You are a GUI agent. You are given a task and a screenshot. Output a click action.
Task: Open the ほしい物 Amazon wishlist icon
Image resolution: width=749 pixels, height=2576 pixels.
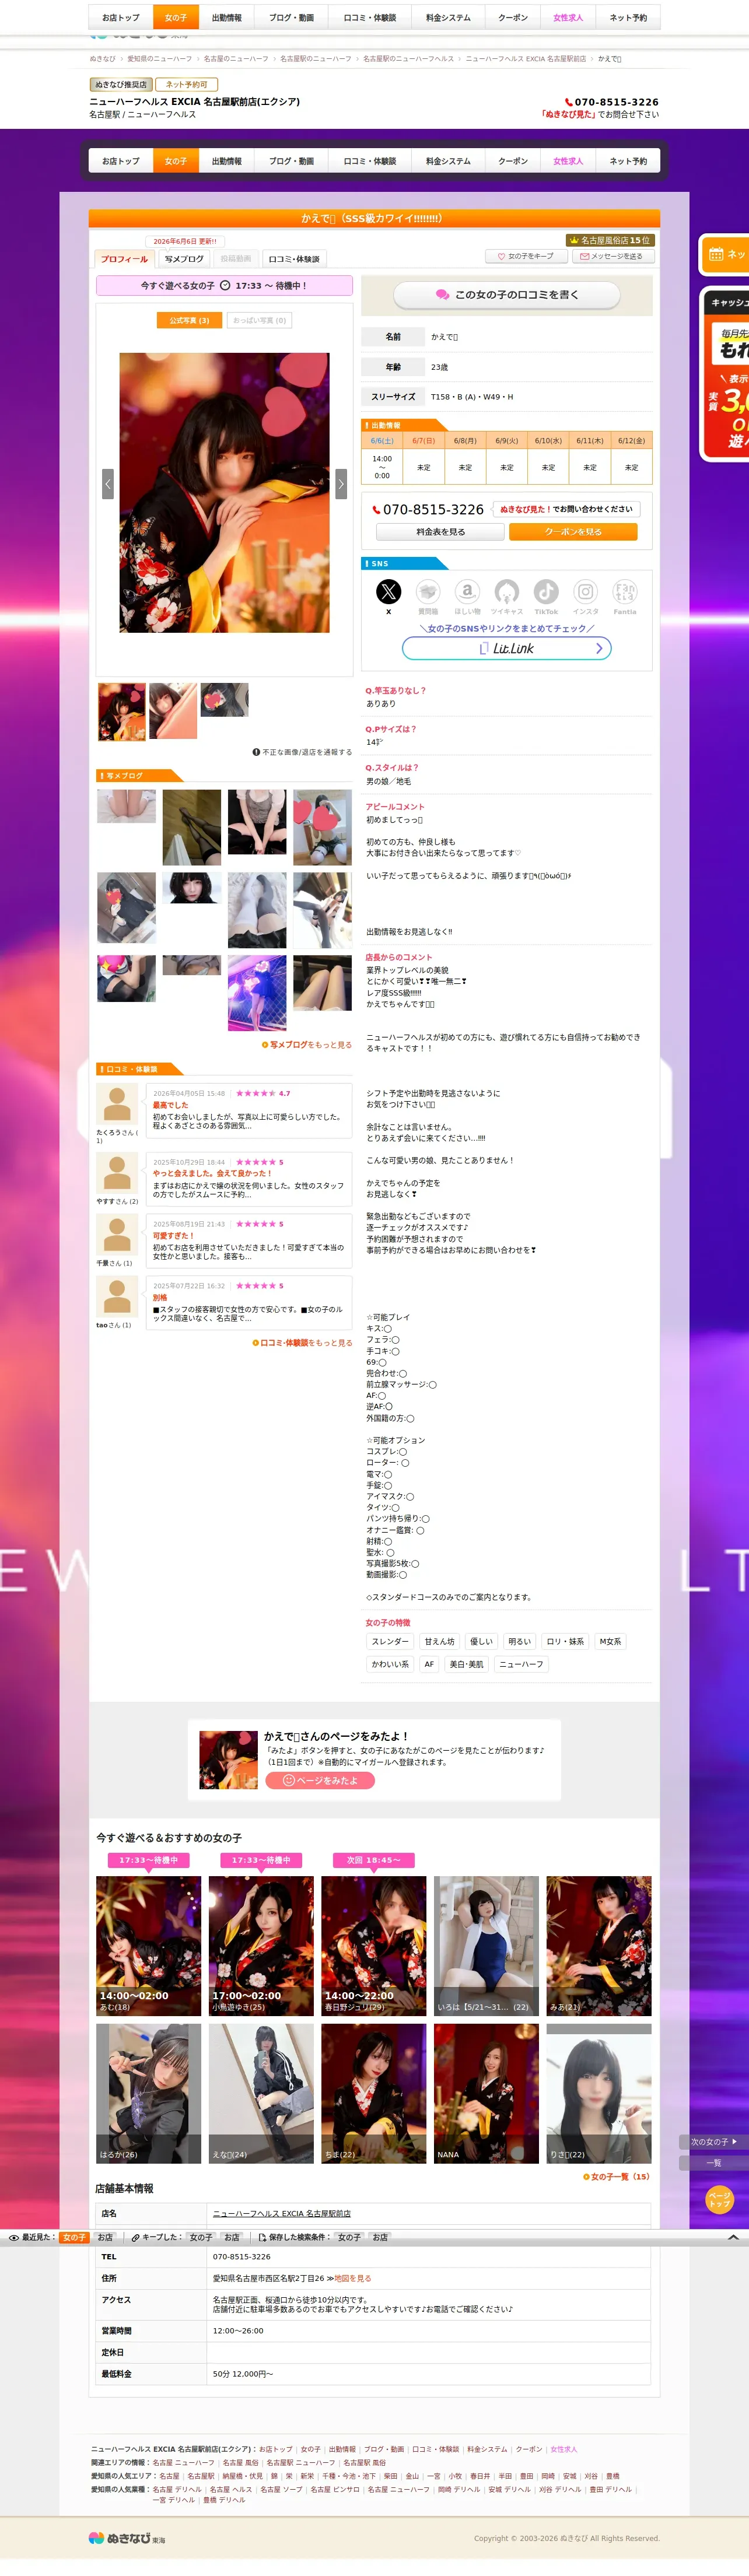tap(467, 591)
